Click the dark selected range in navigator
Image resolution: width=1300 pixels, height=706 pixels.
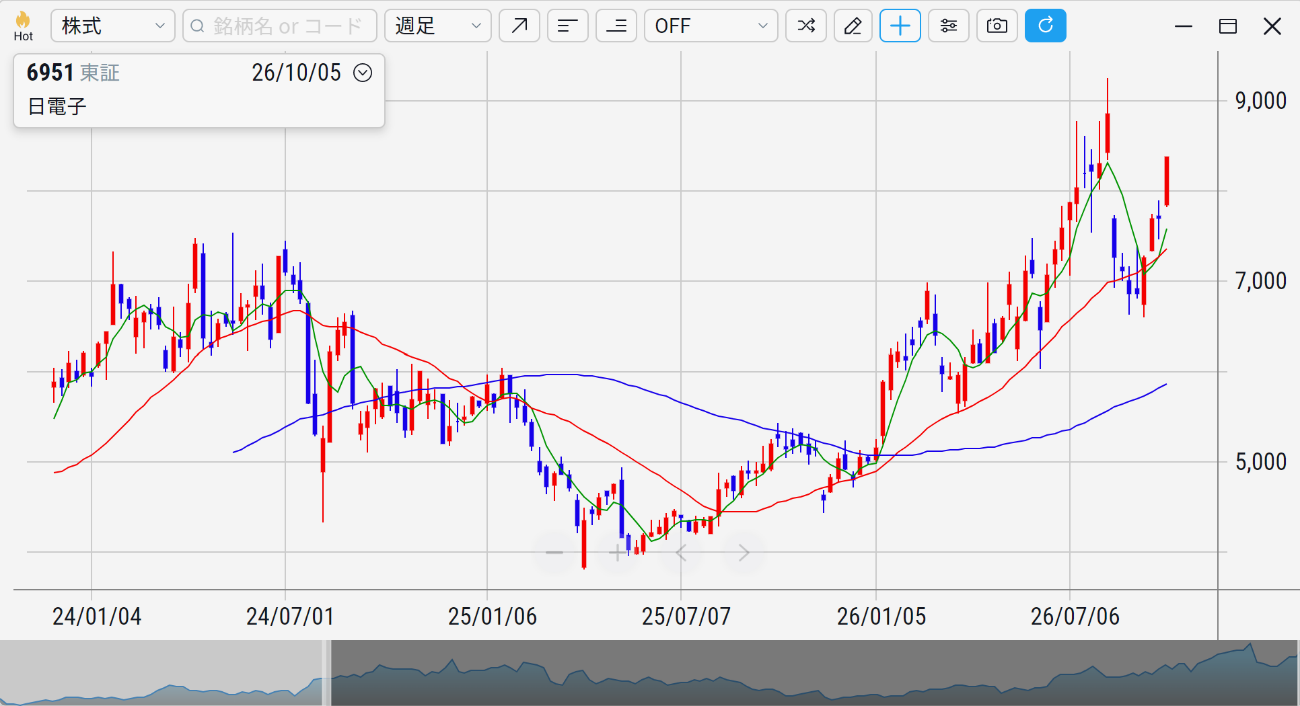coord(813,673)
